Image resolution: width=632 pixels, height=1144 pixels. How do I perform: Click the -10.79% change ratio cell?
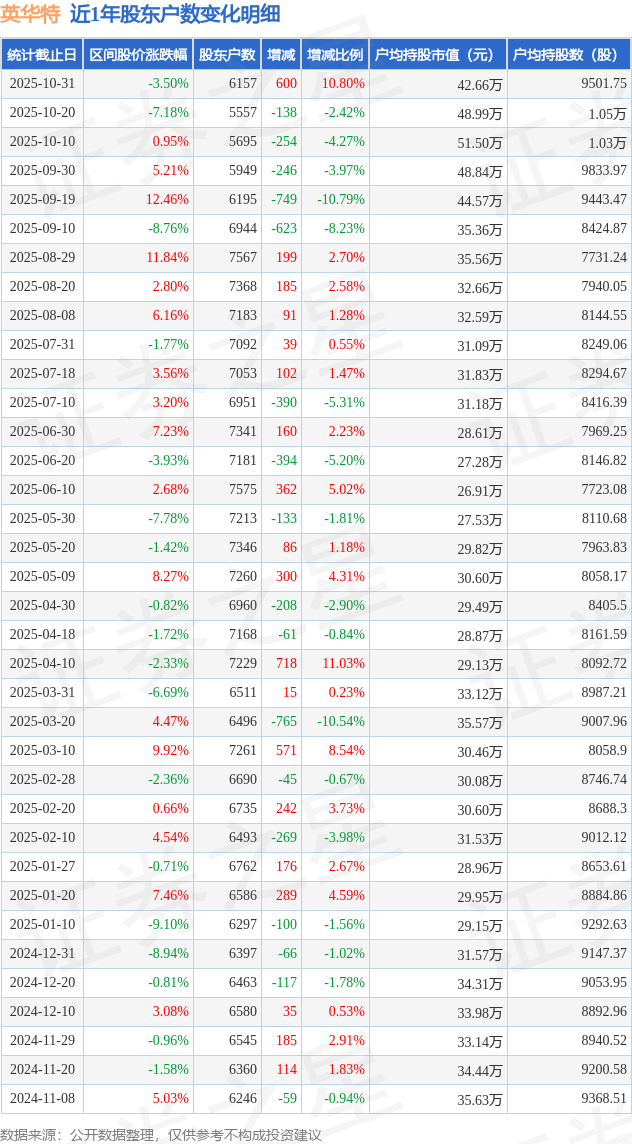(x=340, y=200)
